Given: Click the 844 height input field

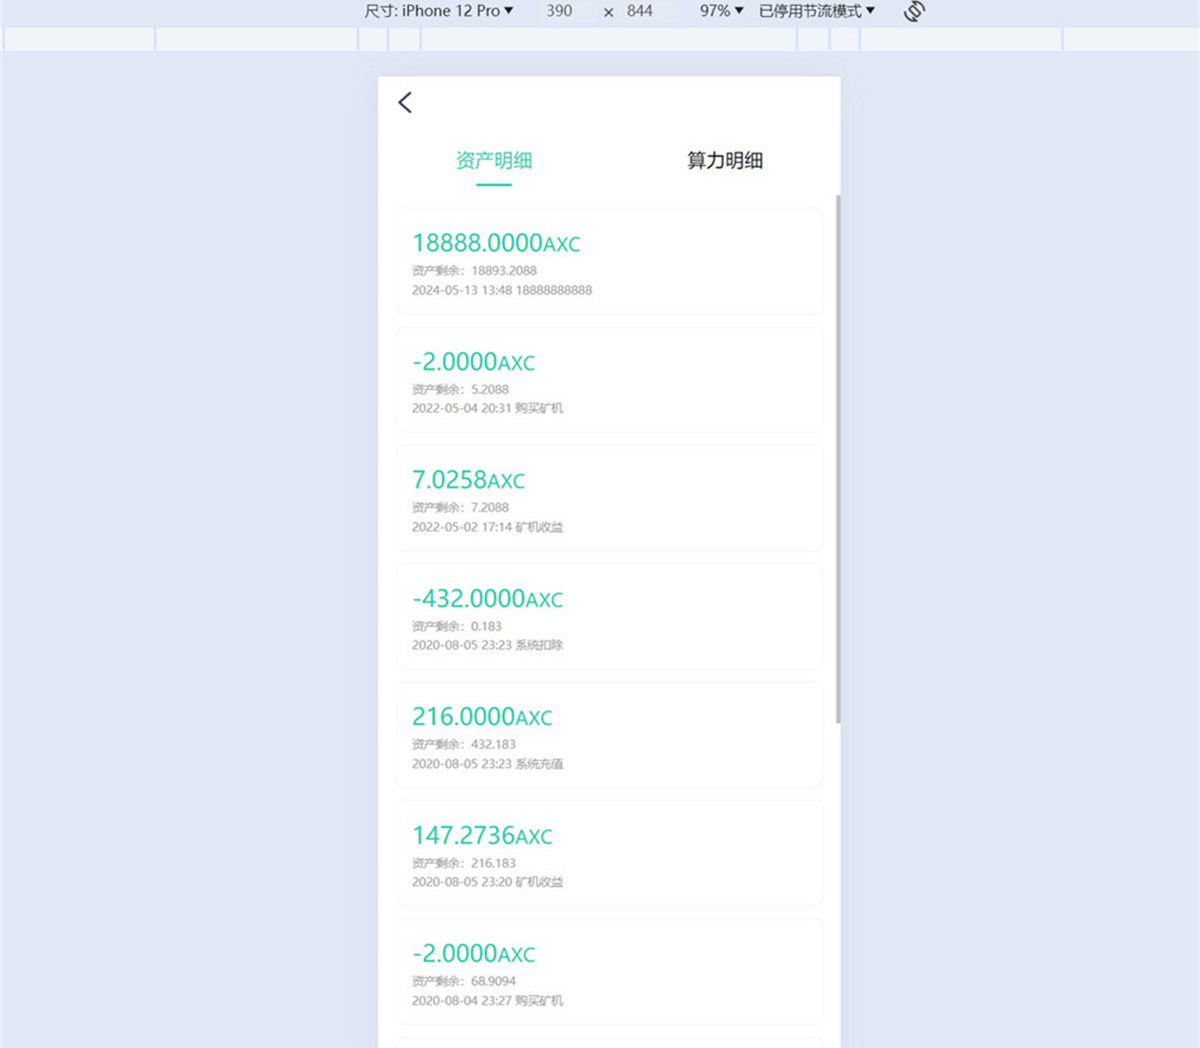Looking at the screenshot, I should click(x=640, y=11).
